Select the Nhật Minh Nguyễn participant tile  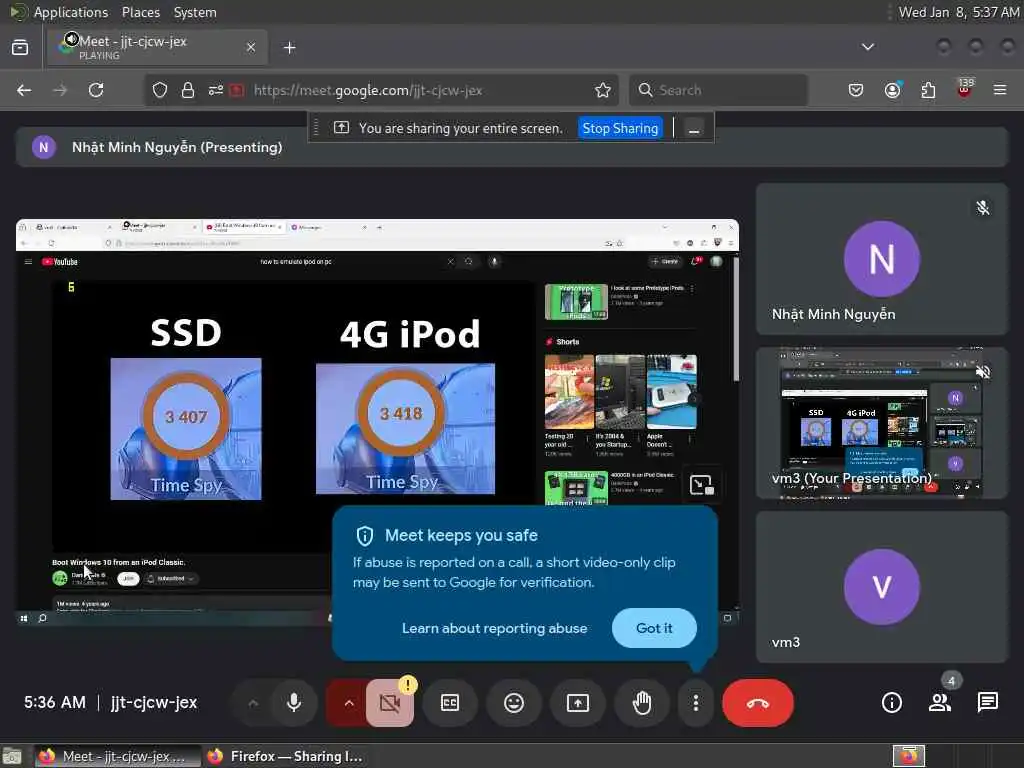tap(882, 259)
